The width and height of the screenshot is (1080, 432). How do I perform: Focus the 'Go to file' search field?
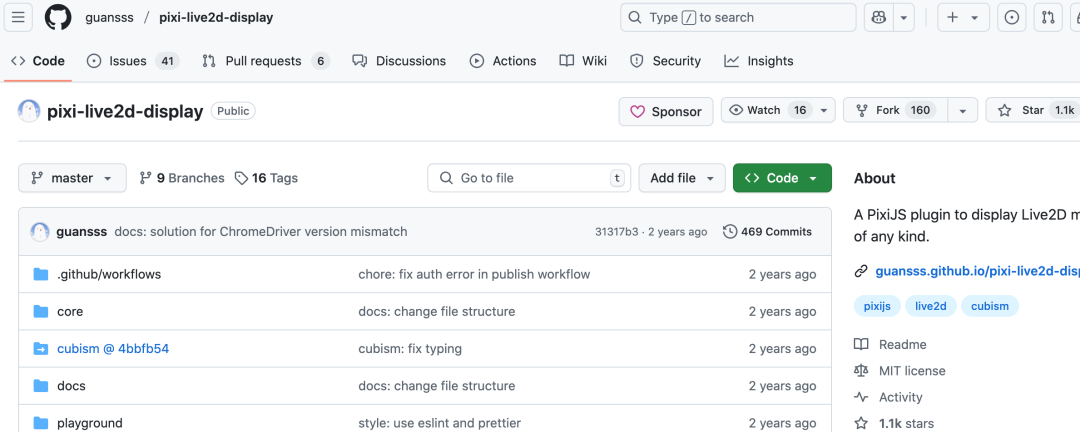[529, 178]
